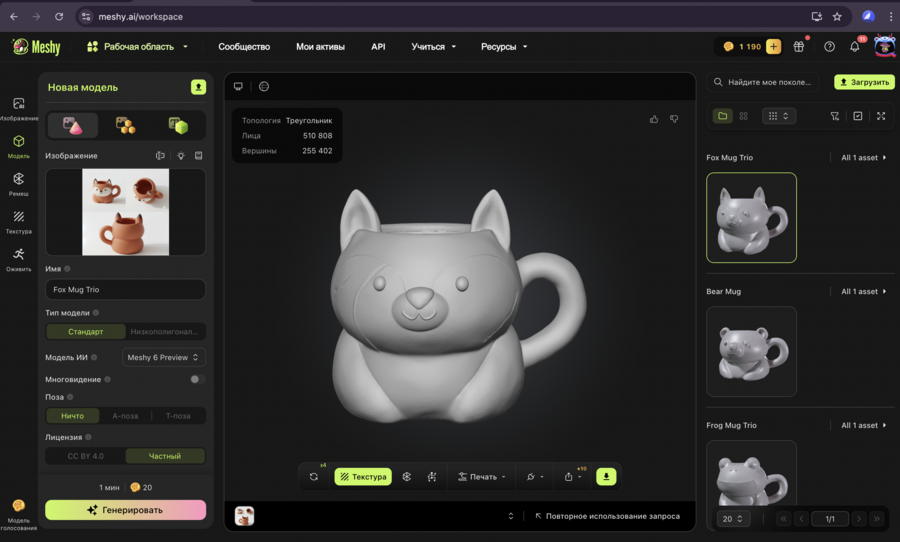Open the Оживить animation tool in sidebar
Viewport: 900px width, 542px height.
pyautogui.click(x=18, y=259)
